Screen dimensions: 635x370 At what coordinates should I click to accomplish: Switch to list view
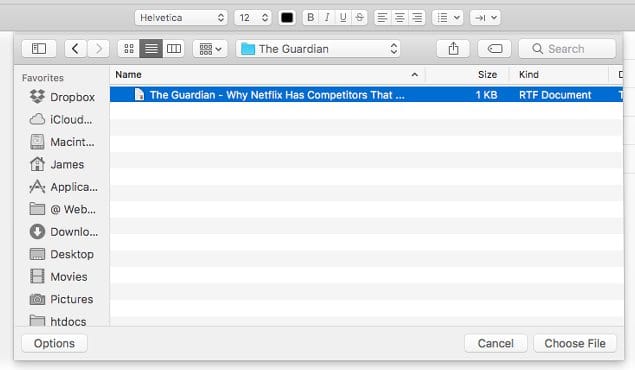point(151,49)
